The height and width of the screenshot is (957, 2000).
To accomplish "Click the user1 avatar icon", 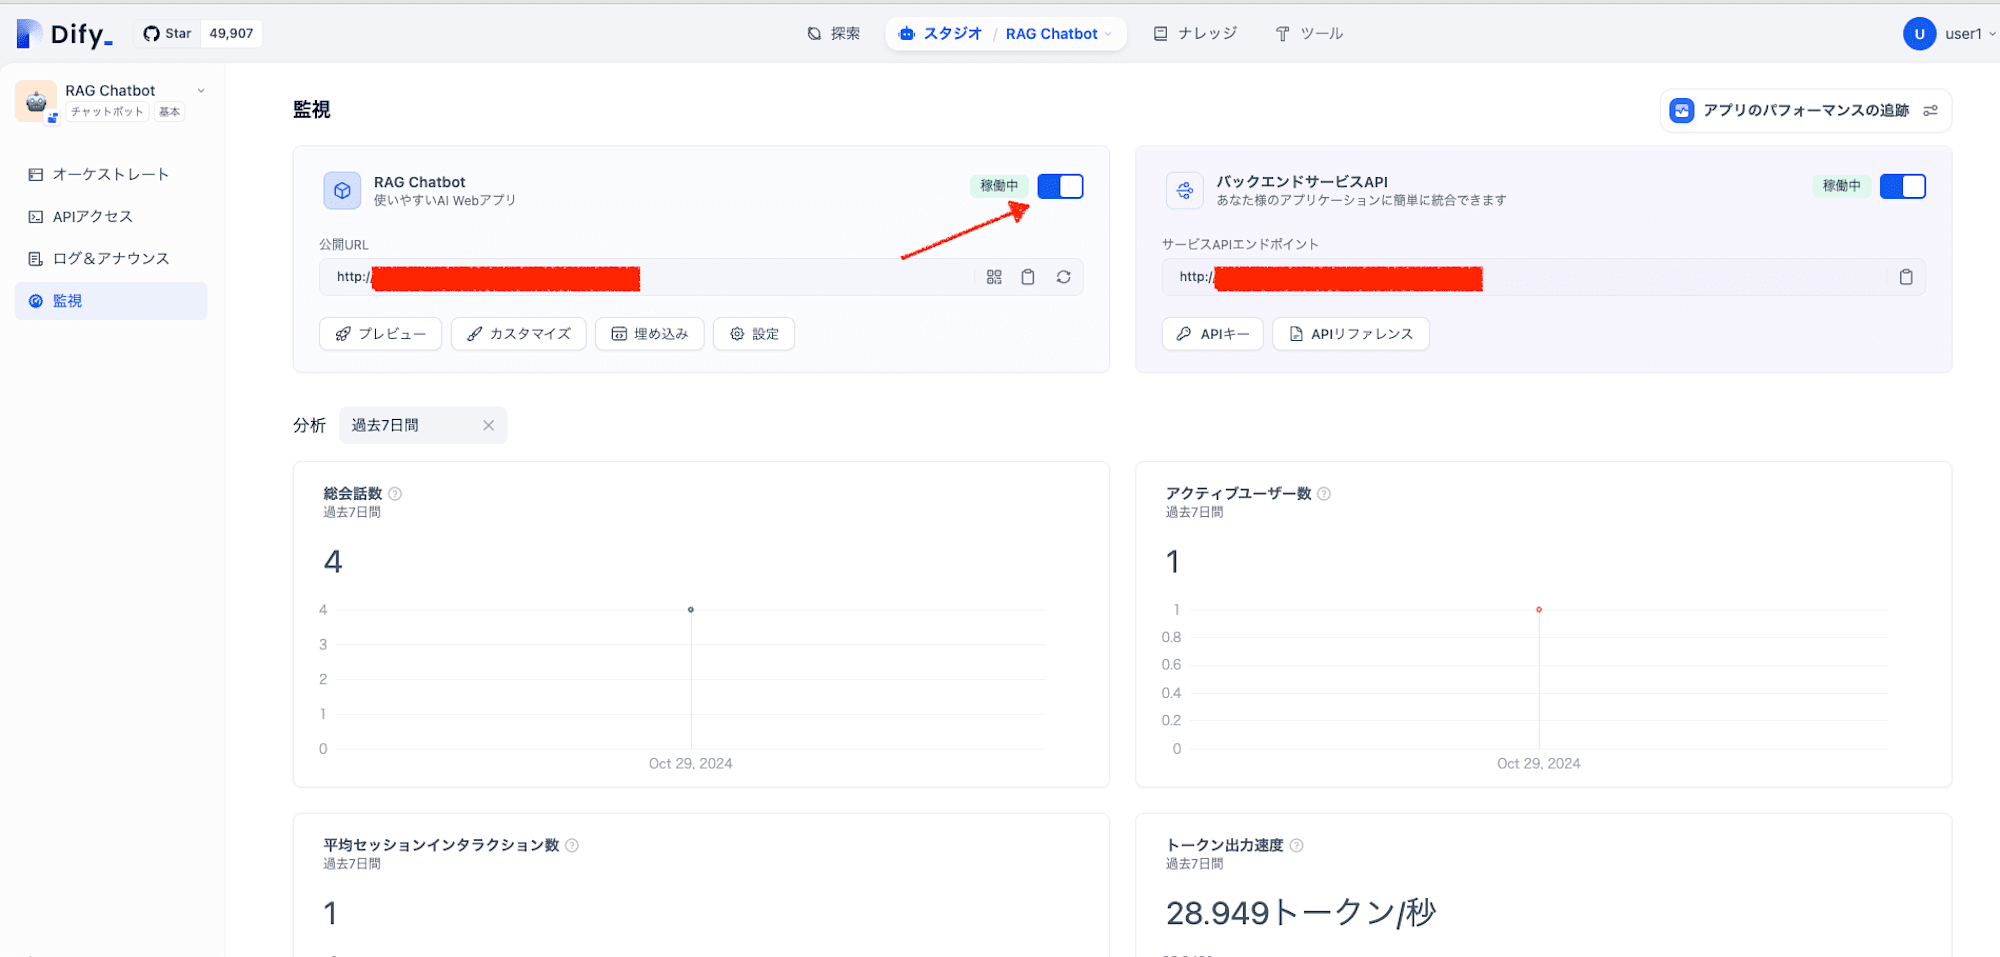I will 1919,34.
